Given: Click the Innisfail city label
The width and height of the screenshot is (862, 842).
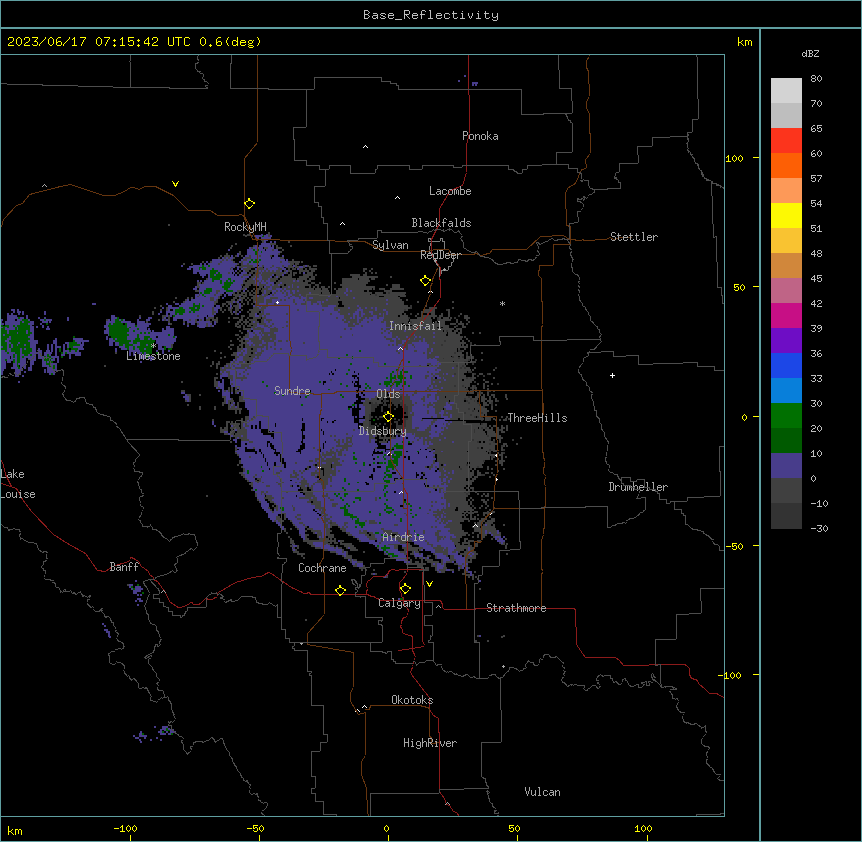Looking at the screenshot, I should [416, 326].
